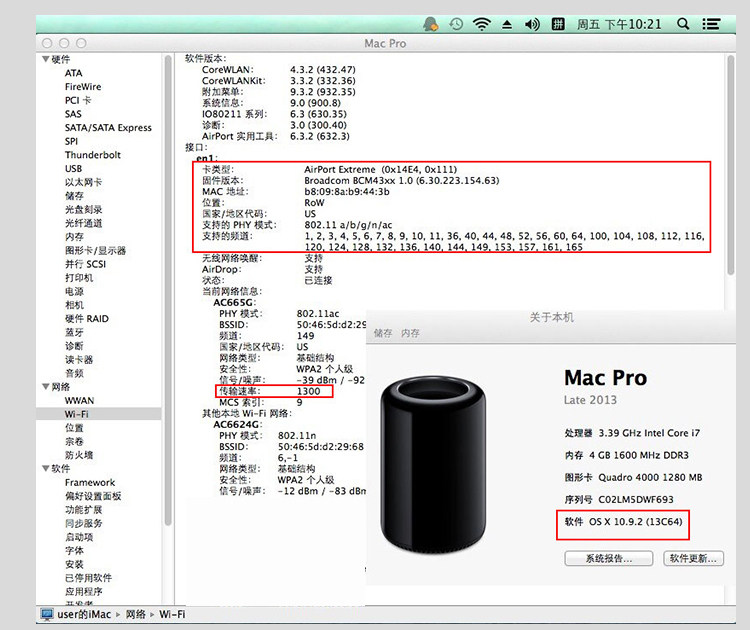Select 光纤通道 in the sidebar
Image resolution: width=750 pixels, height=630 pixels.
[83, 223]
